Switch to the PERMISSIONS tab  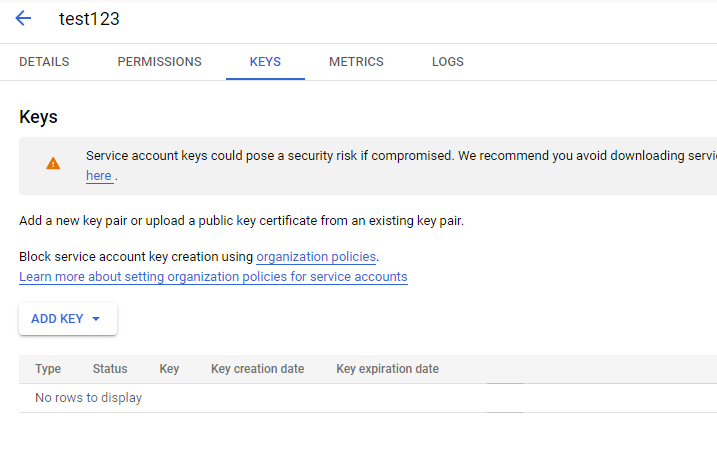[159, 62]
